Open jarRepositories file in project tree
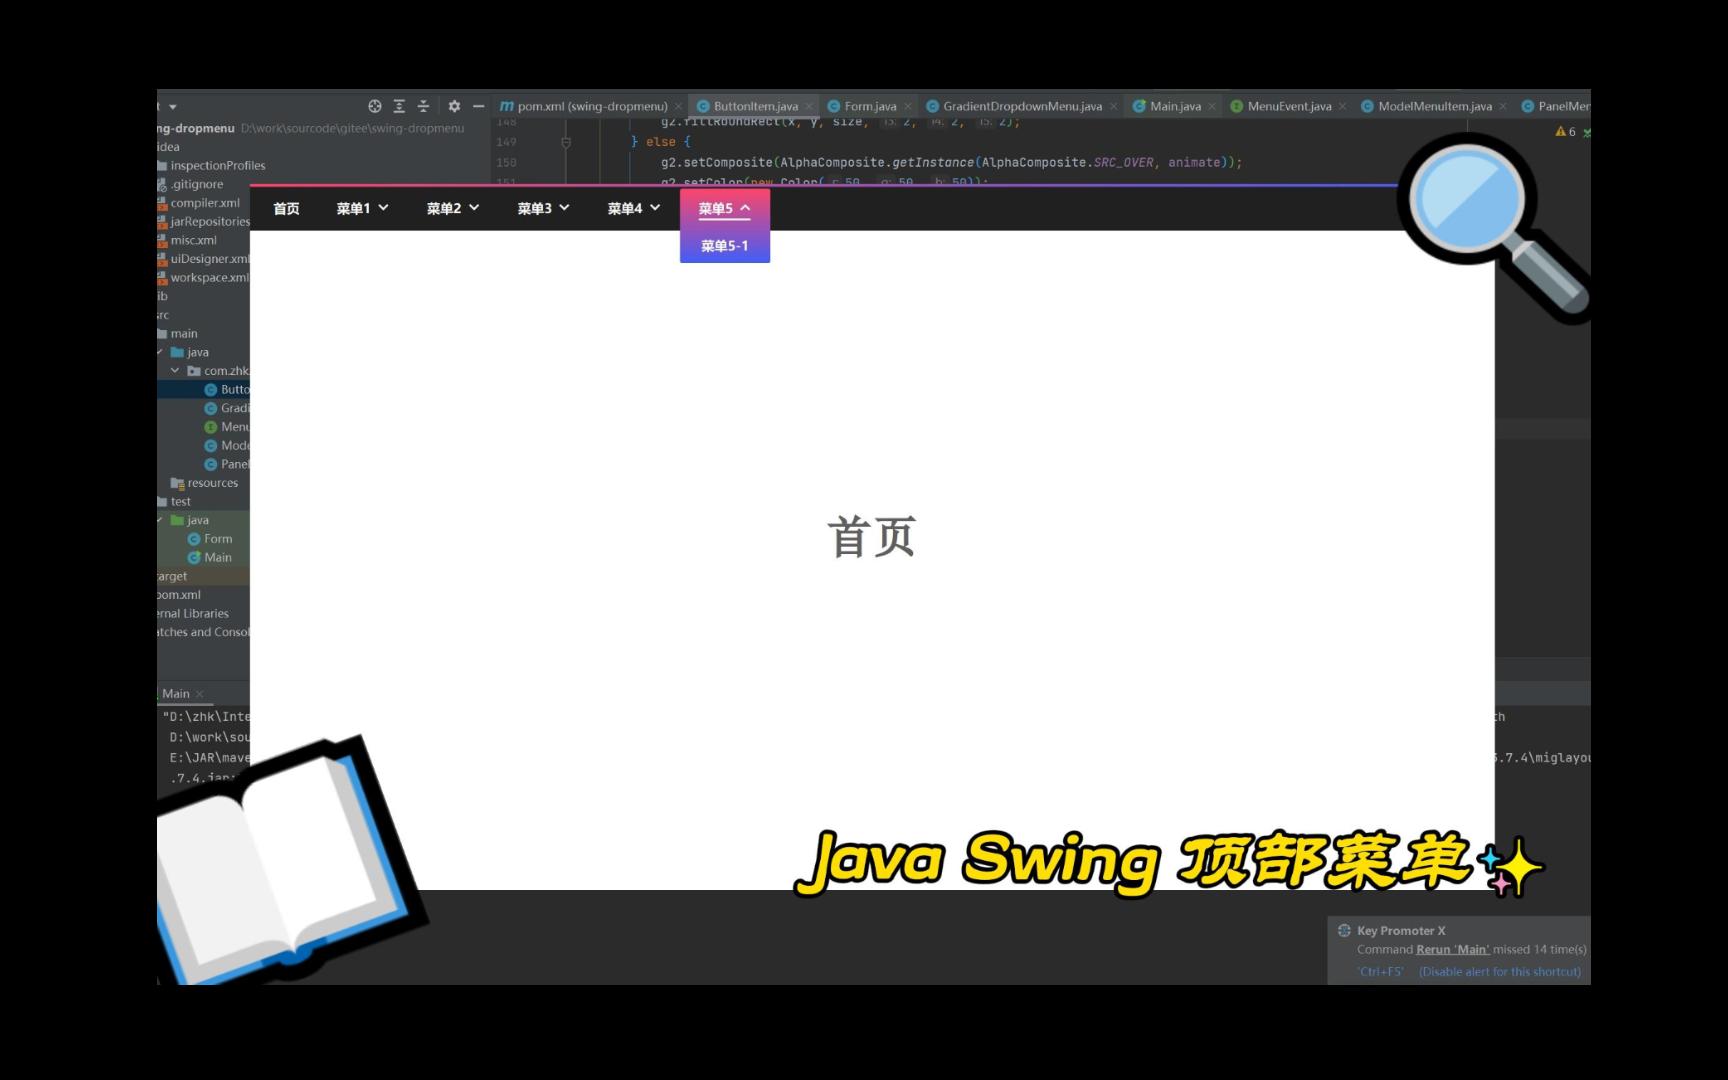This screenshot has width=1728, height=1080. pyautogui.click(x=203, y=221)
